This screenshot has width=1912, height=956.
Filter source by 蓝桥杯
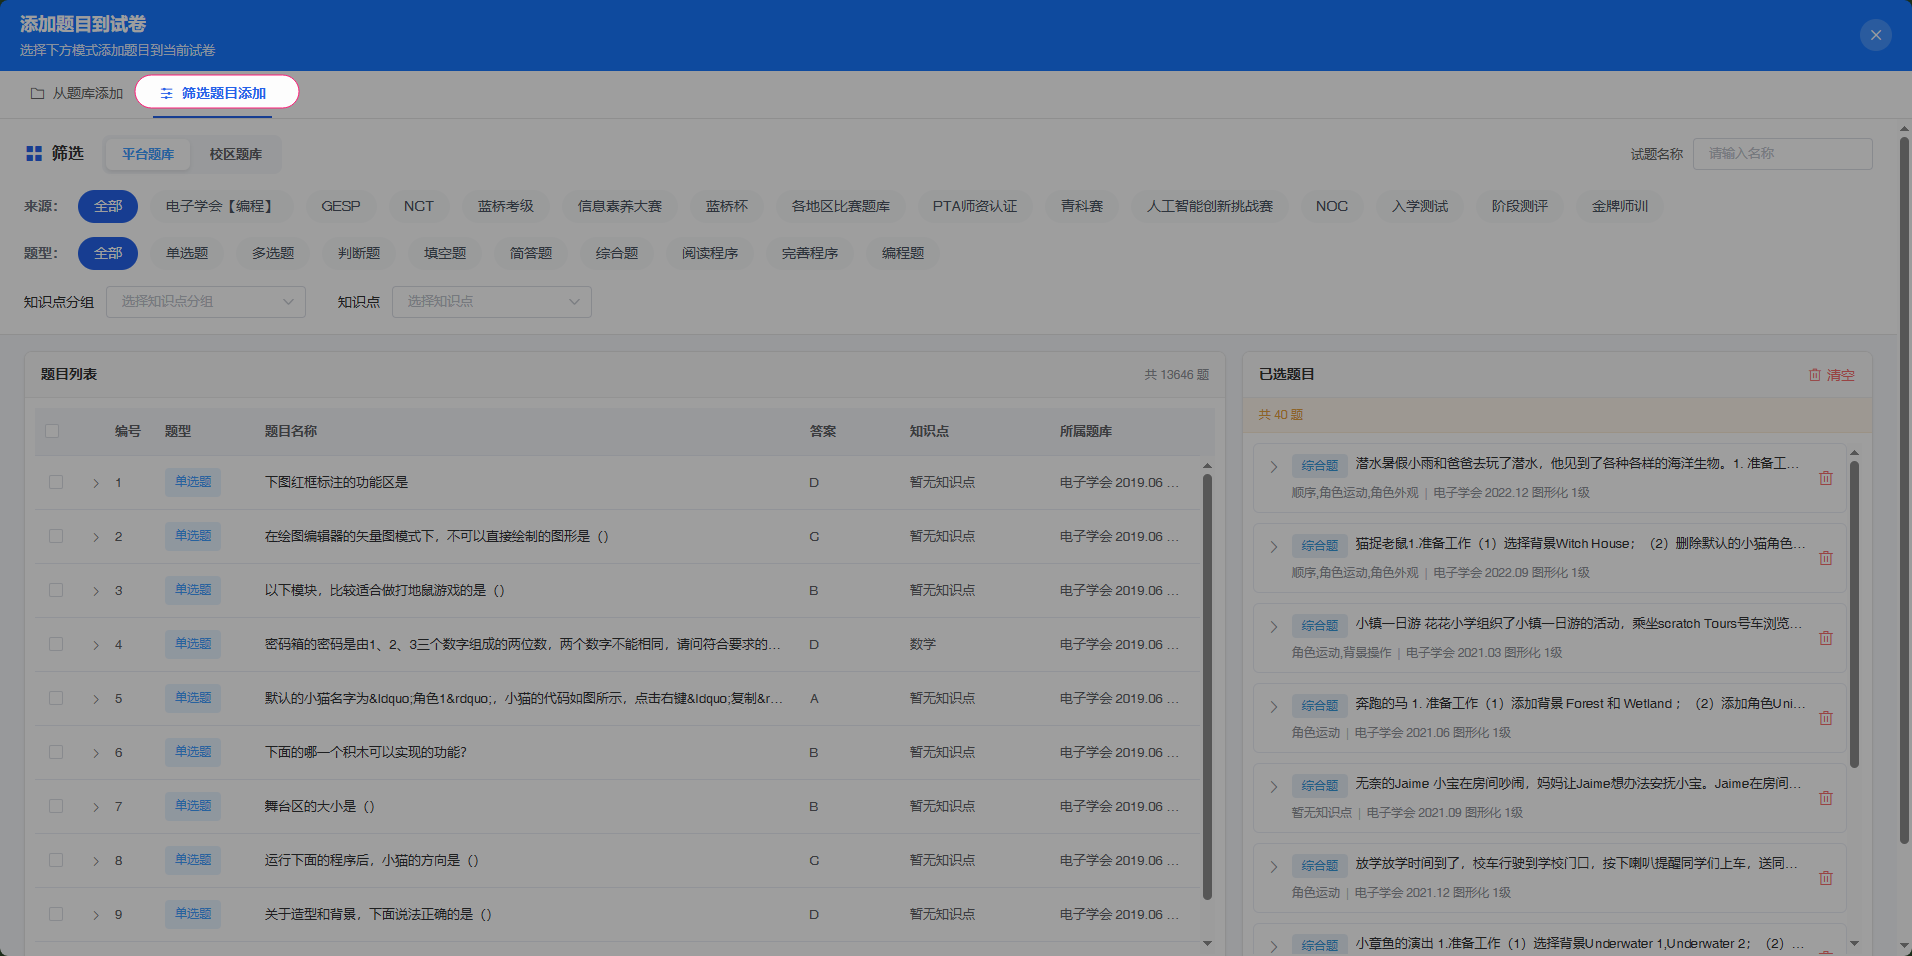pos(726,206)
